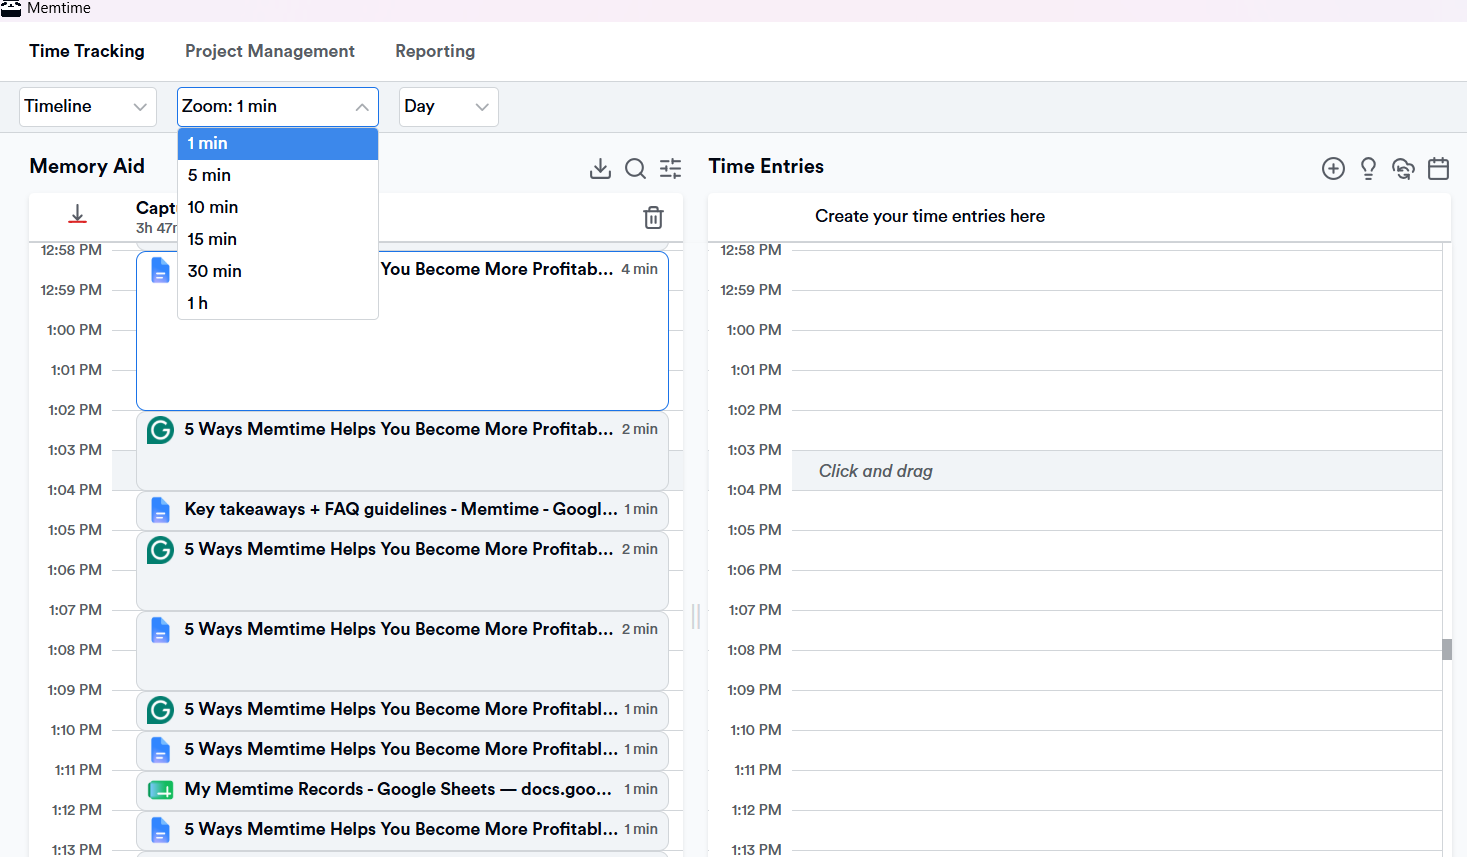Click the lightbulb suggestions icon
The height and width of the screenshot is (857, 1467).
pyautogui.click(x=1368, y=168)
